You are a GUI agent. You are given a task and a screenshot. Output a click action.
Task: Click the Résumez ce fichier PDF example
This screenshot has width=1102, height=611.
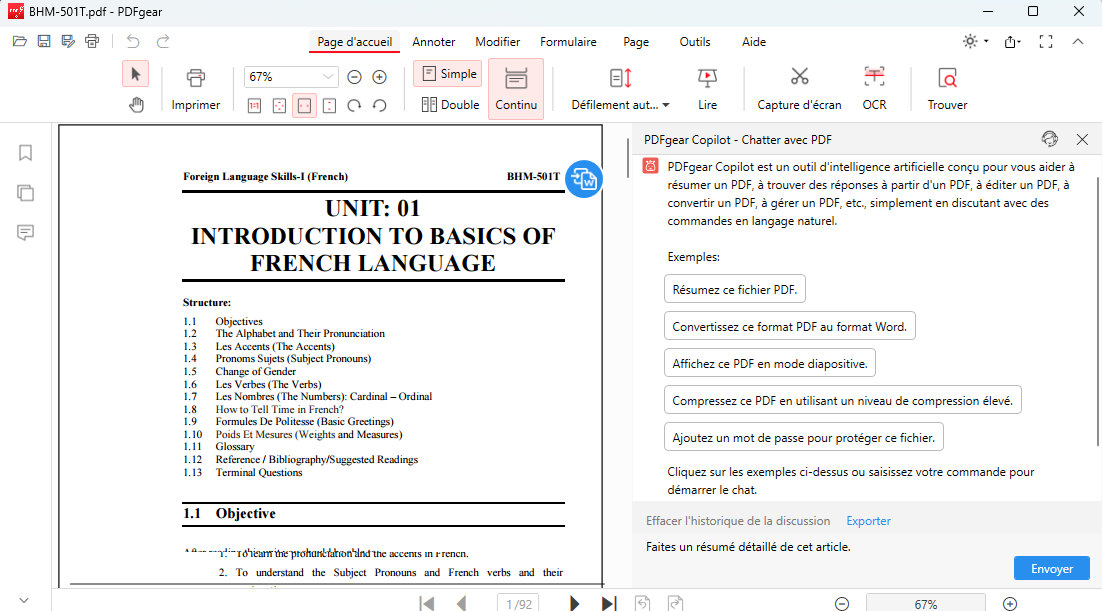coord(734,288)
